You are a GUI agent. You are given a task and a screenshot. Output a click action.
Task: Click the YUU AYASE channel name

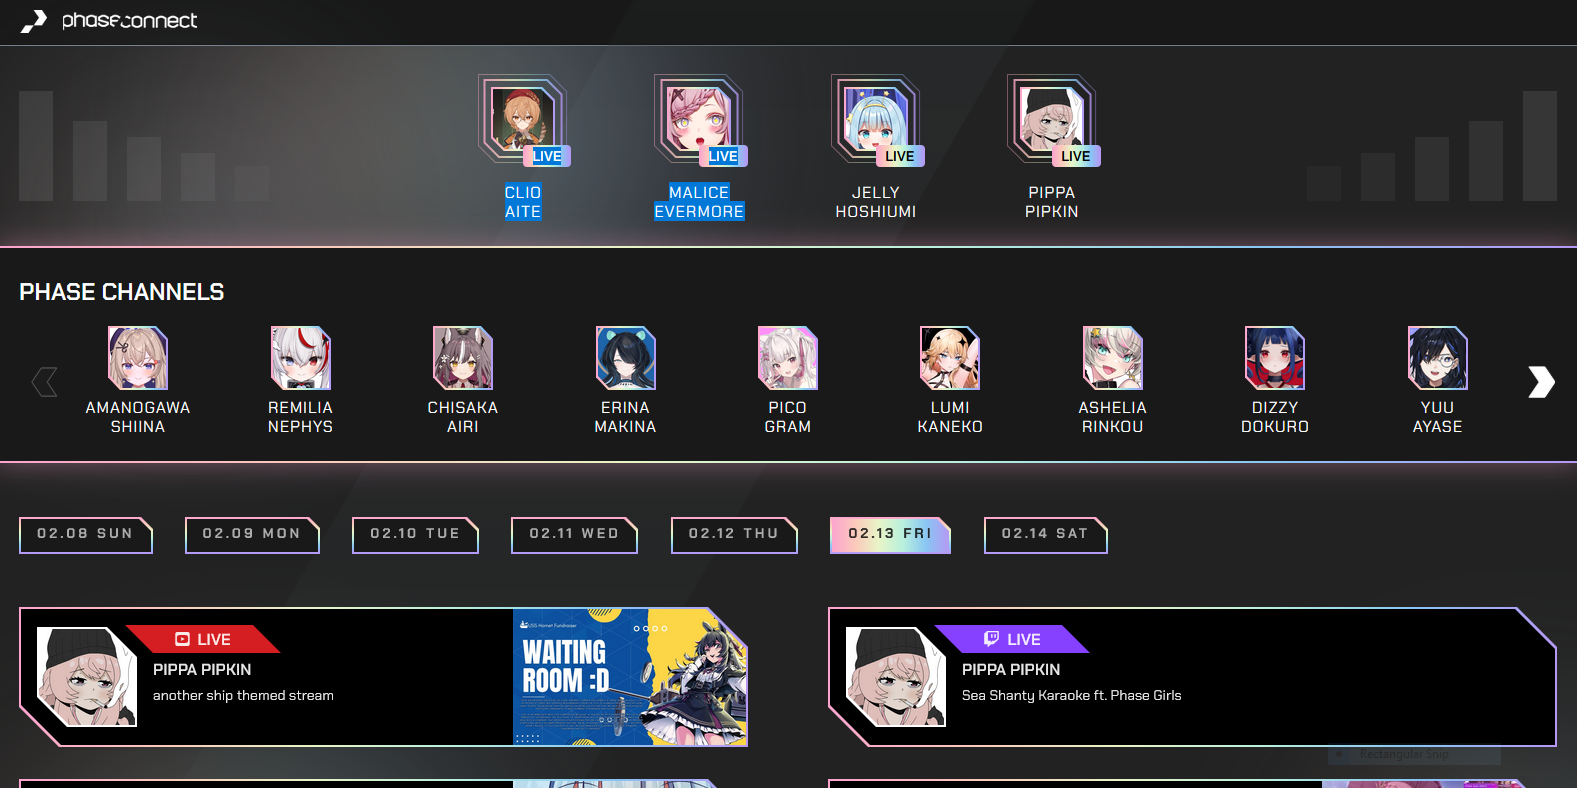tap(1438, 417)
